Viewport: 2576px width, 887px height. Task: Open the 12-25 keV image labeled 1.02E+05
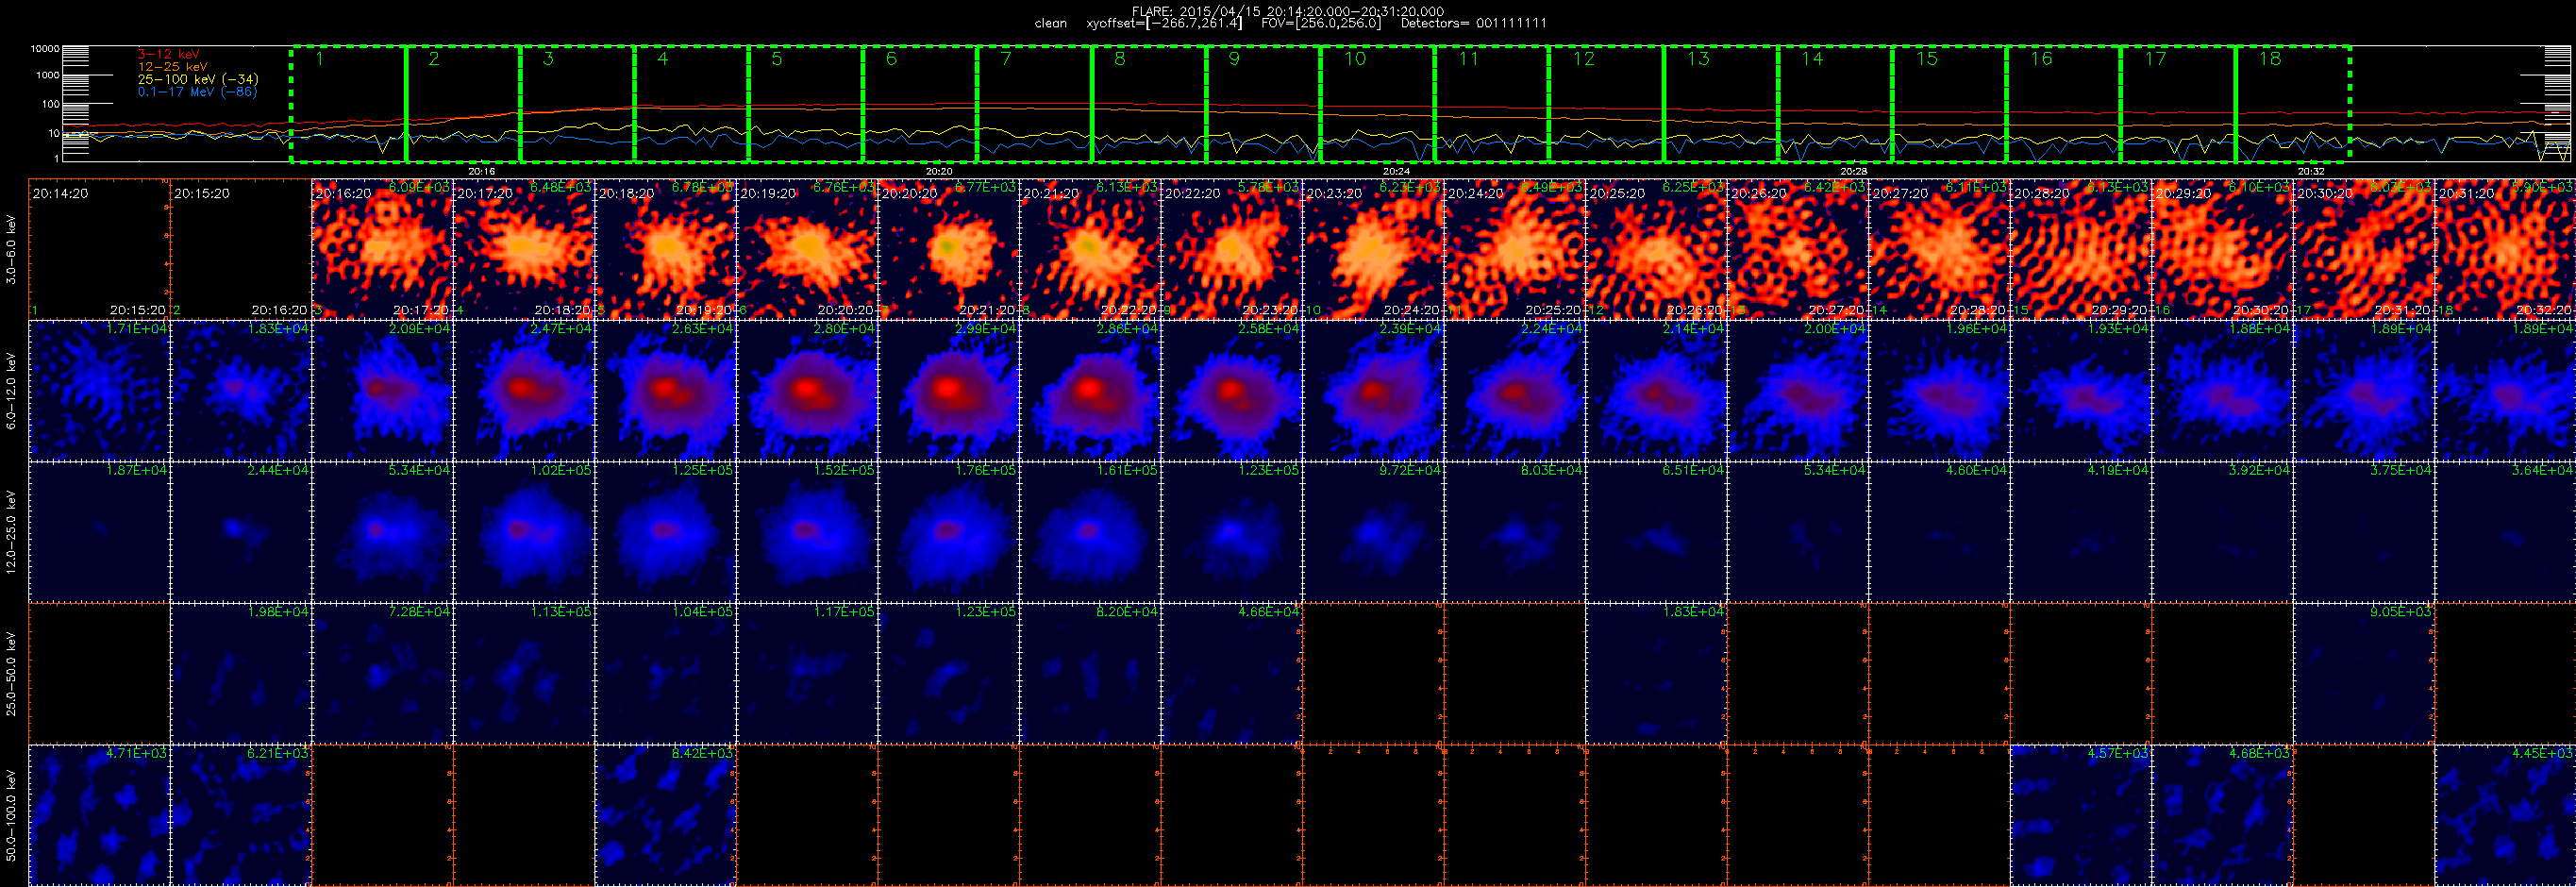(524, 532)
